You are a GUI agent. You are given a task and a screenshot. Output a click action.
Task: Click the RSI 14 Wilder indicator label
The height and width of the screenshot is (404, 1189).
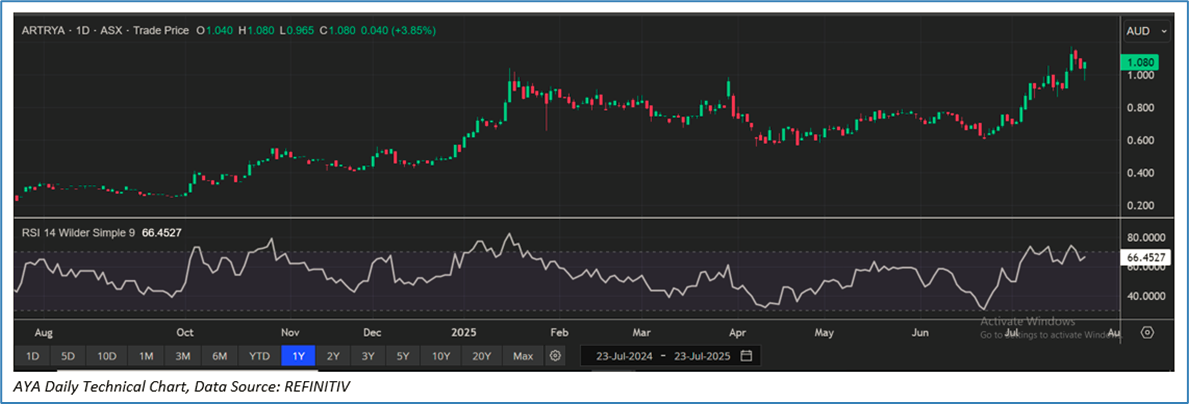(x=80, y=233)
